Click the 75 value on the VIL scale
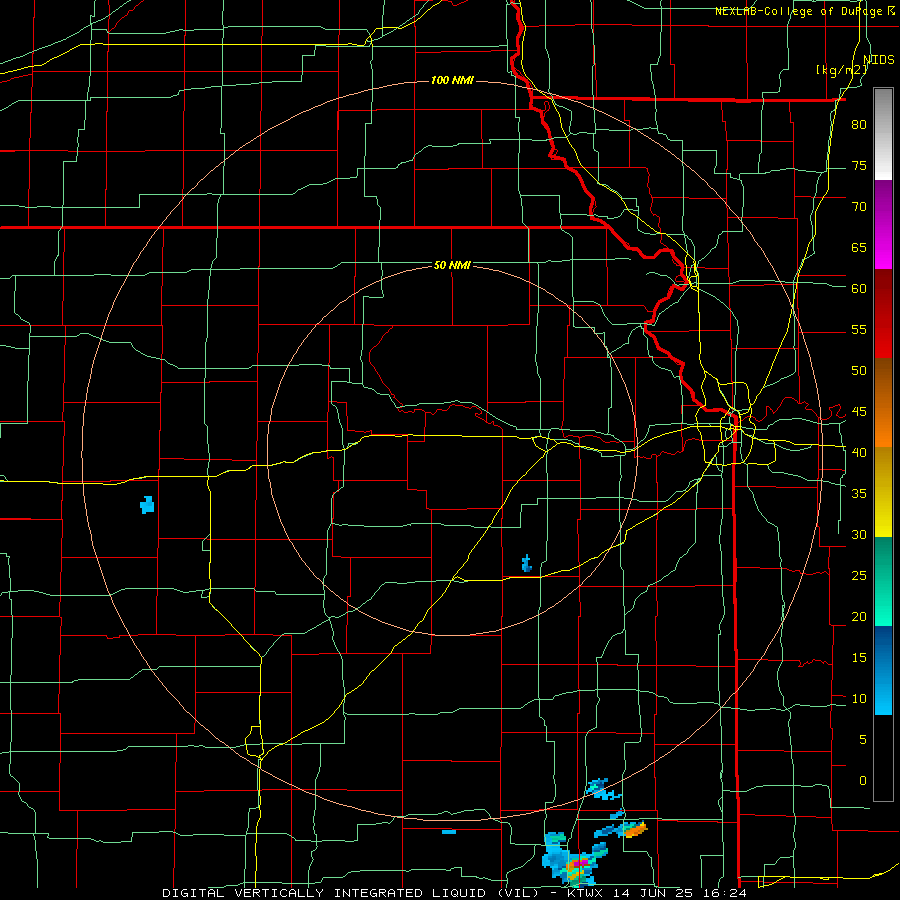 (x=859, y=165)
